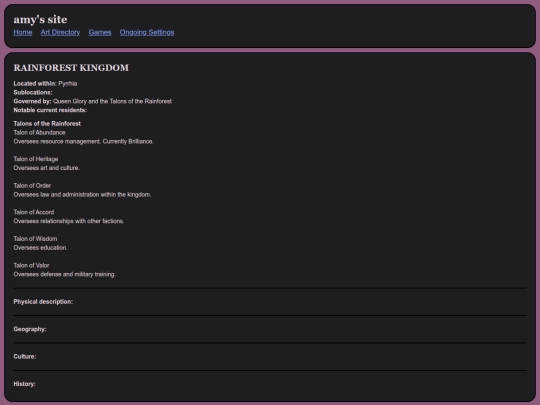
Task: Go to the Art Directory page
Action: [x=60, y=32]
